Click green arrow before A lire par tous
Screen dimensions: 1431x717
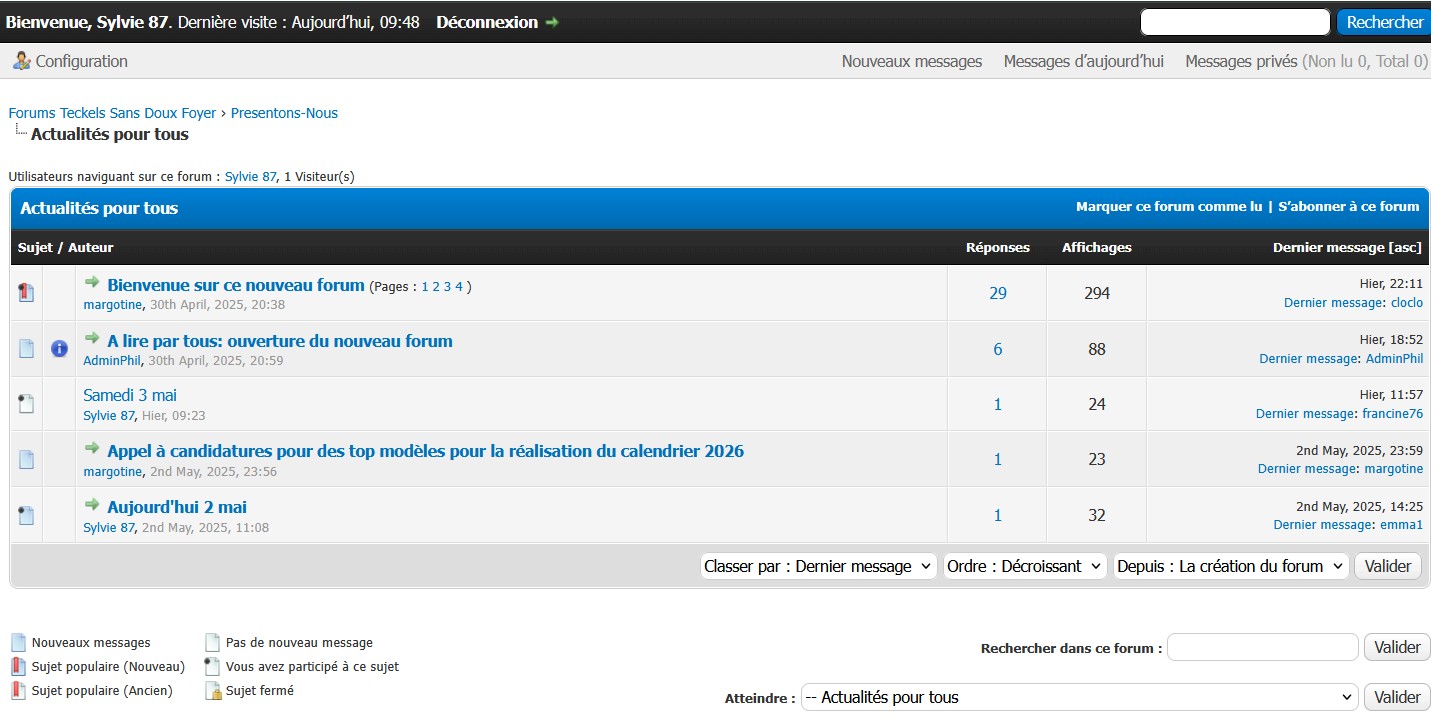click(92, 338)
